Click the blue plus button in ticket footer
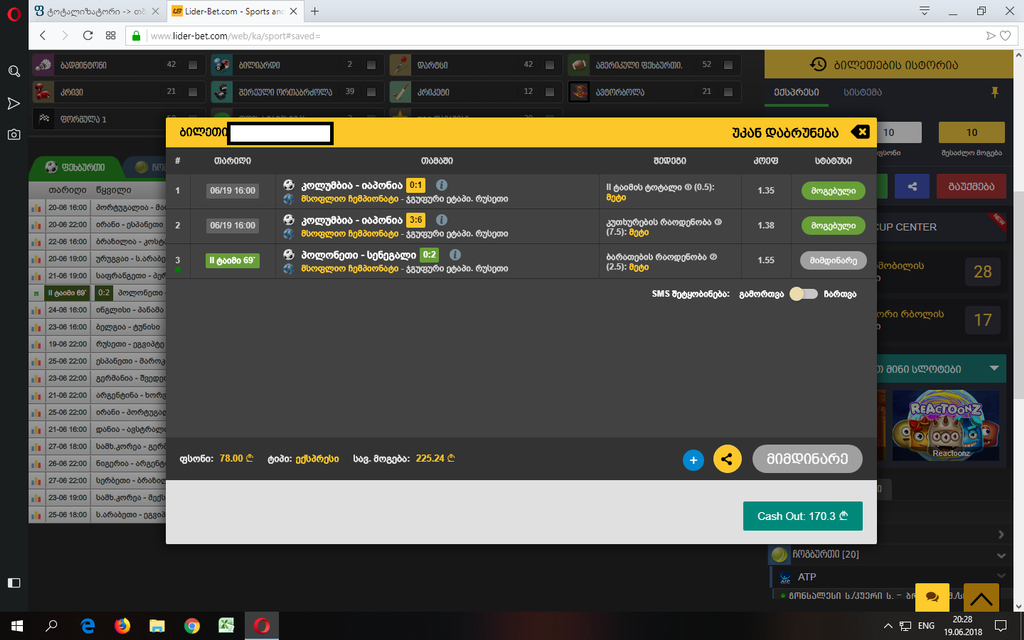1024x640 pixels. pos(694,460)
